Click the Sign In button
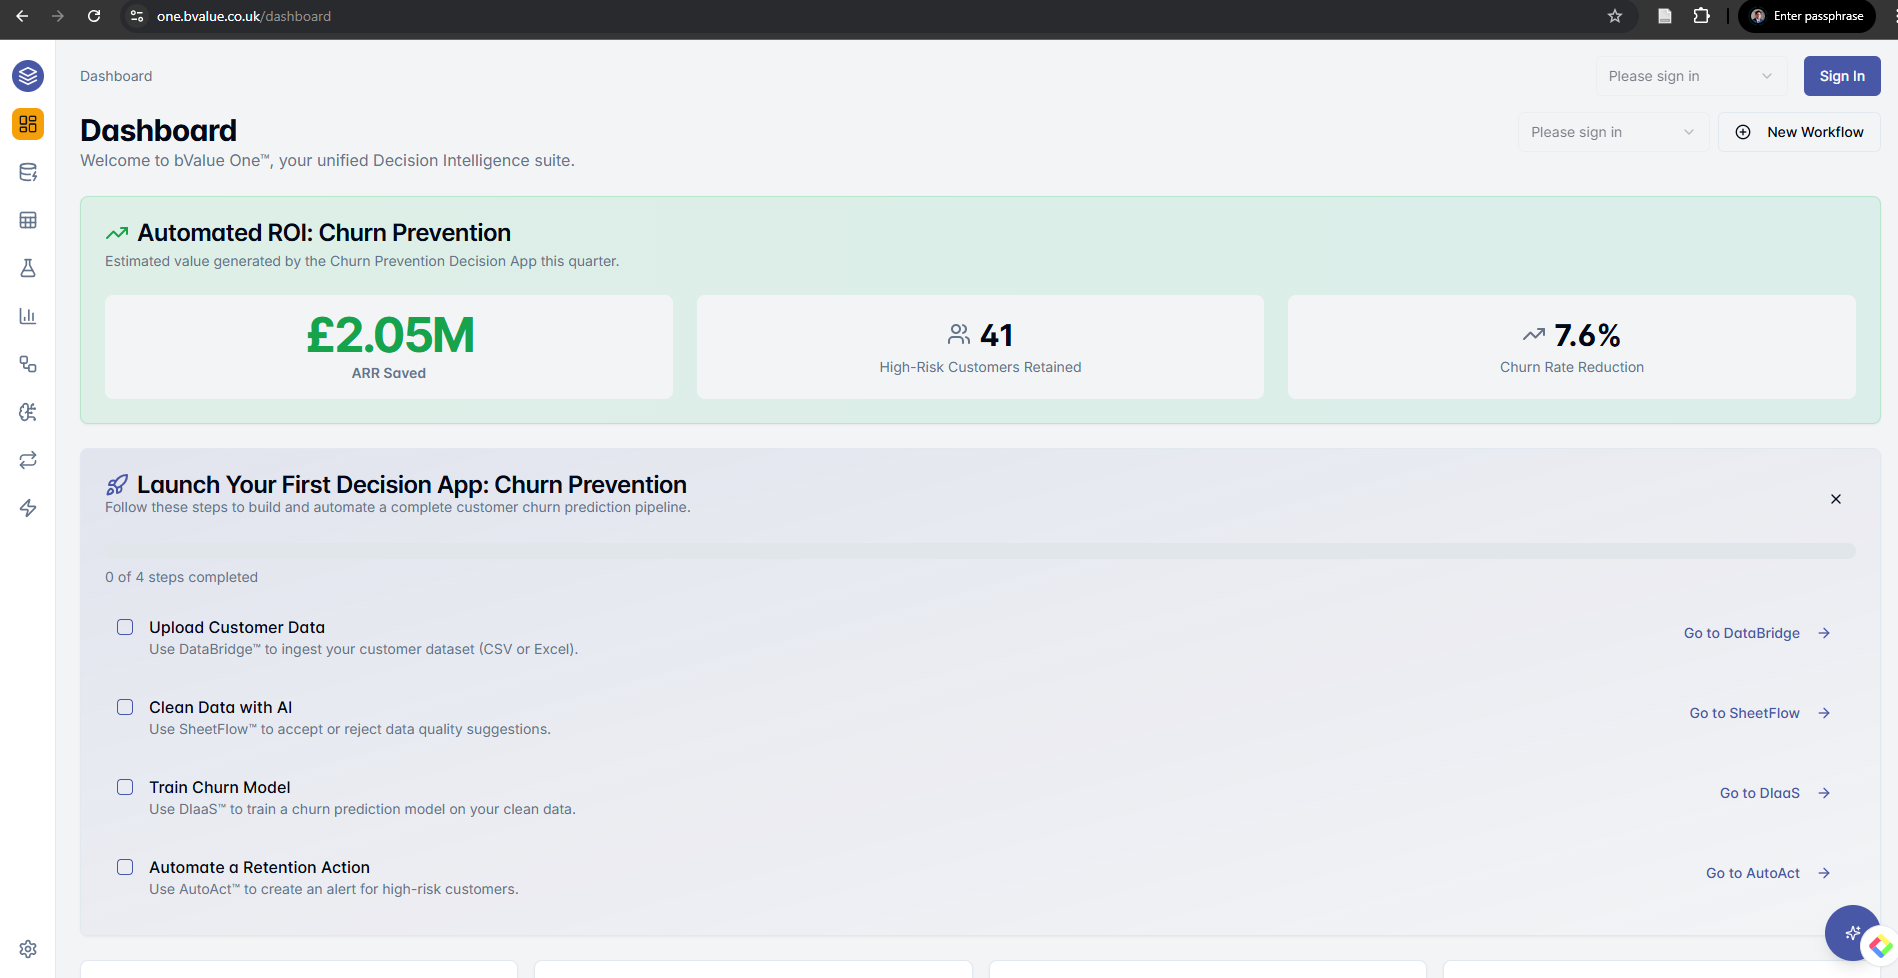 click(x=1841, y=75)
